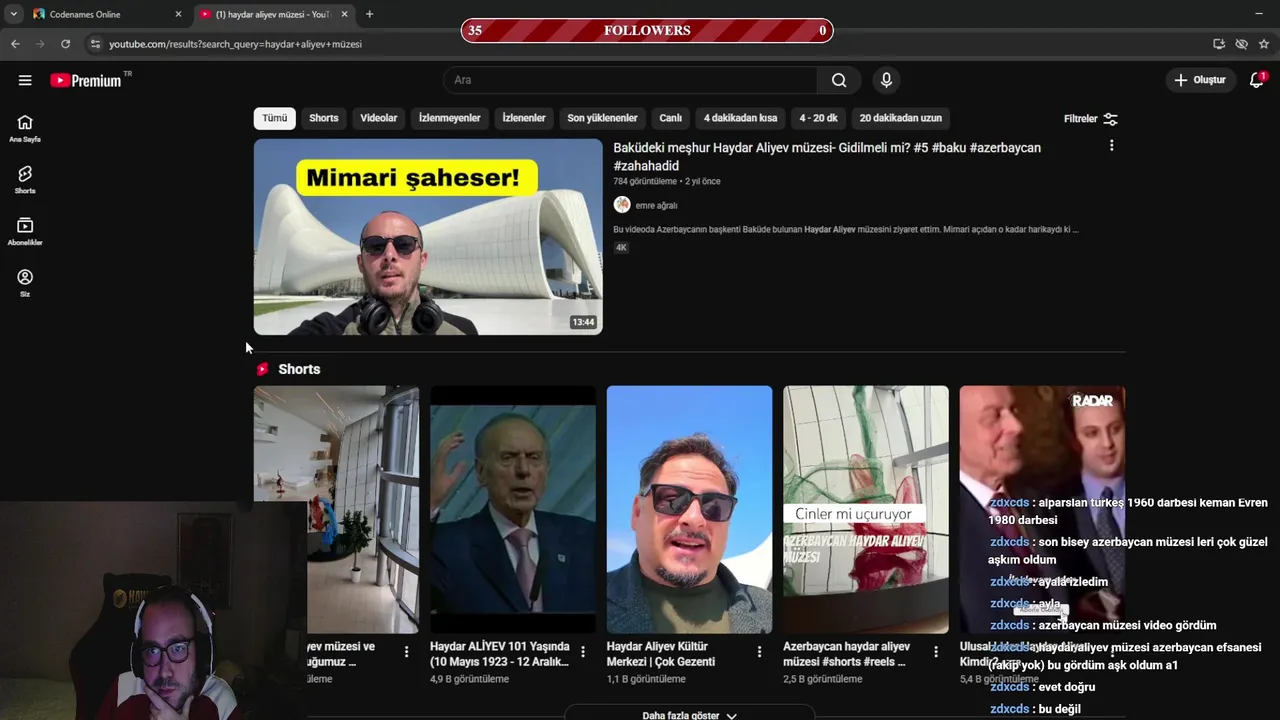
Task: Open the Mimari şaheser video thumbnail
Action: [x=428, y=237]
